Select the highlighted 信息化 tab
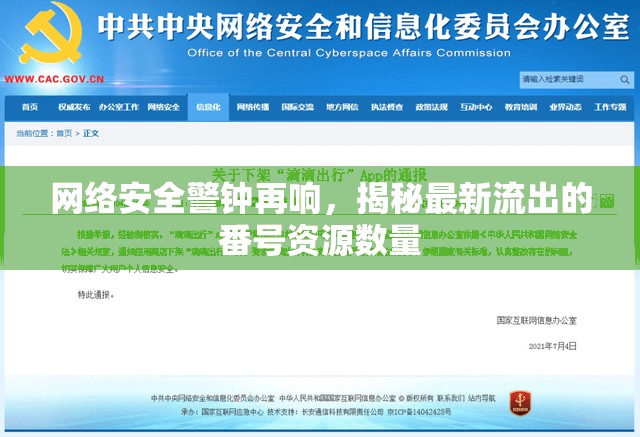Image resolution: width=640 pixels, height=437 pixels. pos(208,107)
